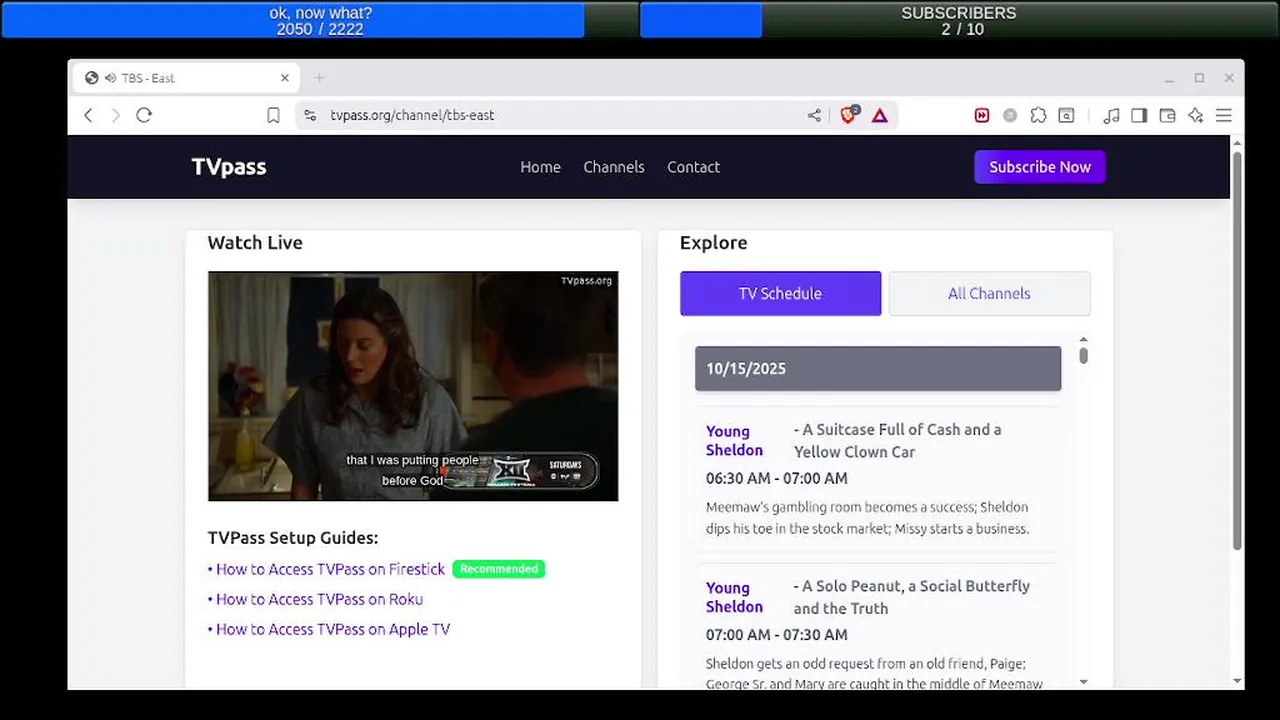Image resolution: width=1280 pixels, height=720 pixels.
Task: Click the gray circular extension icon
Action: pos(1010,115)
